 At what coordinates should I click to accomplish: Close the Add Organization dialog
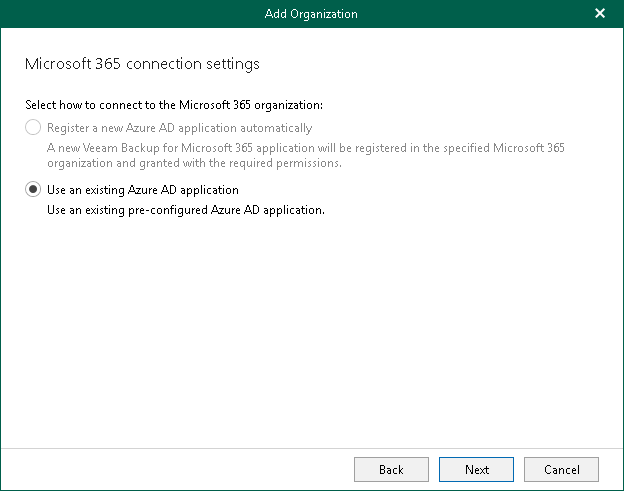[x=599, y=14]
